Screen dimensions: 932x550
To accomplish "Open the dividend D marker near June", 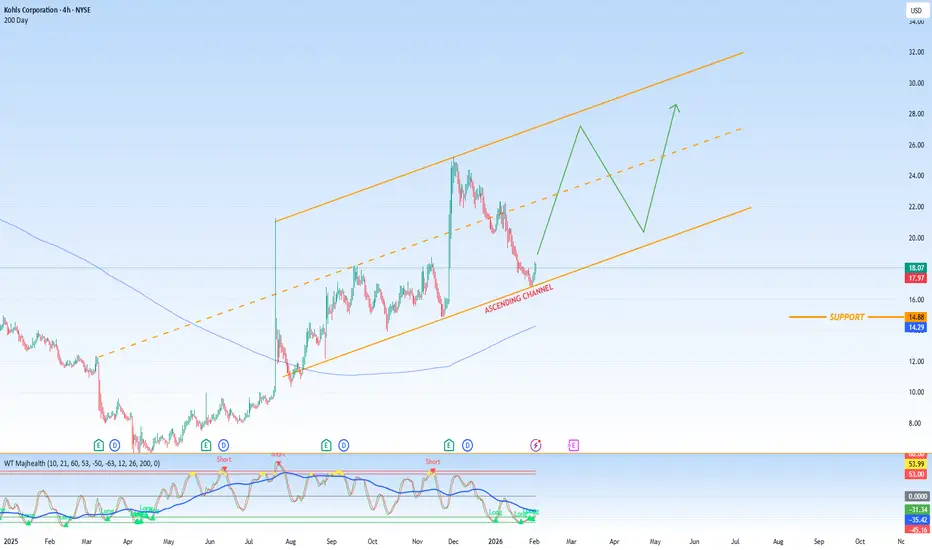I will (223, 445).
